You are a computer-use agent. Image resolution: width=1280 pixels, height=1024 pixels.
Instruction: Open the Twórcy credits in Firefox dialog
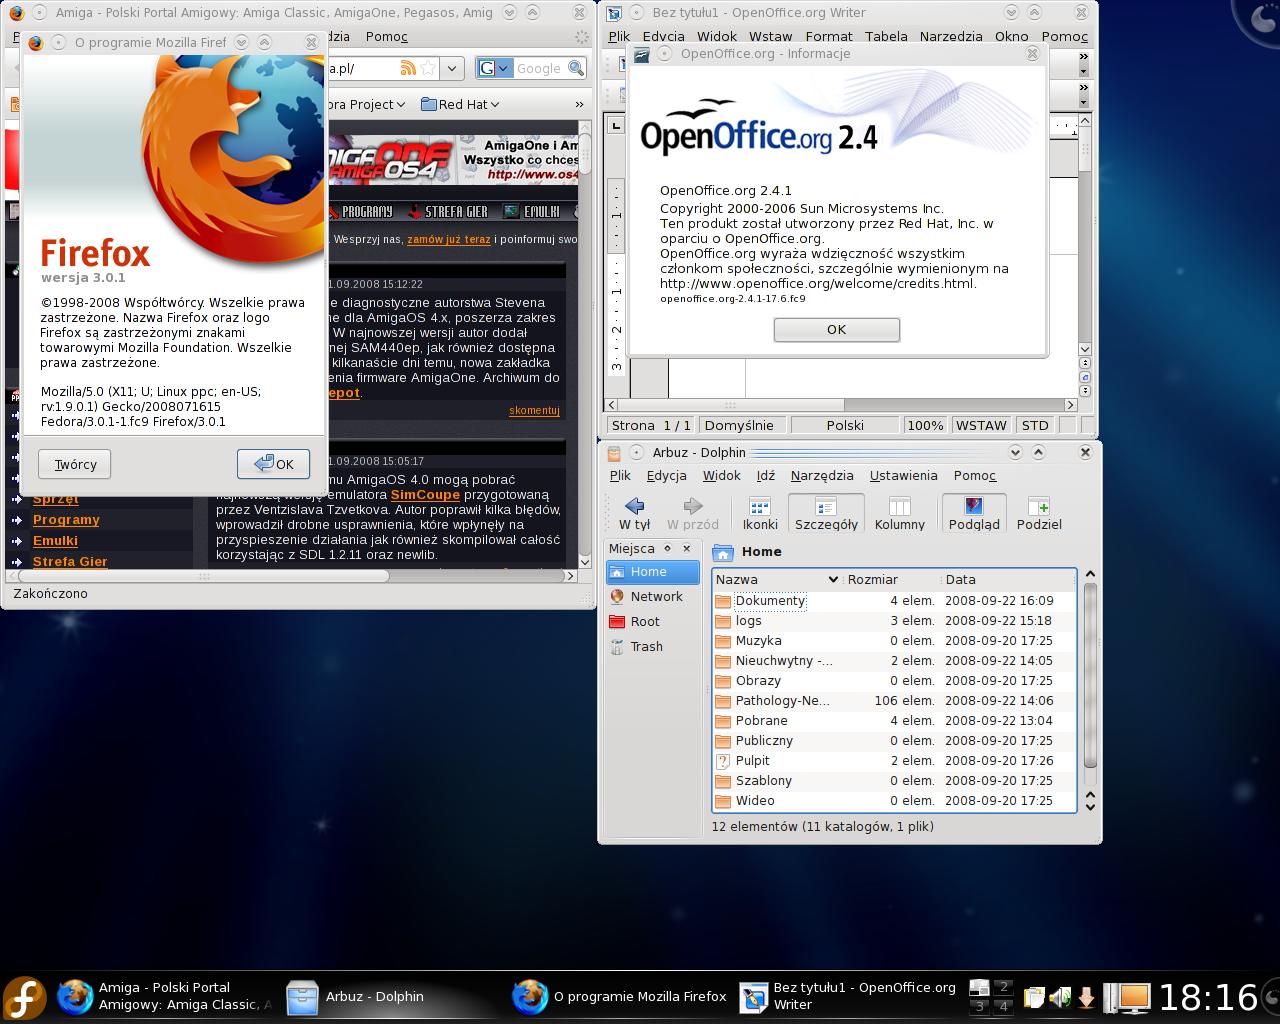(x=75, y=464)
